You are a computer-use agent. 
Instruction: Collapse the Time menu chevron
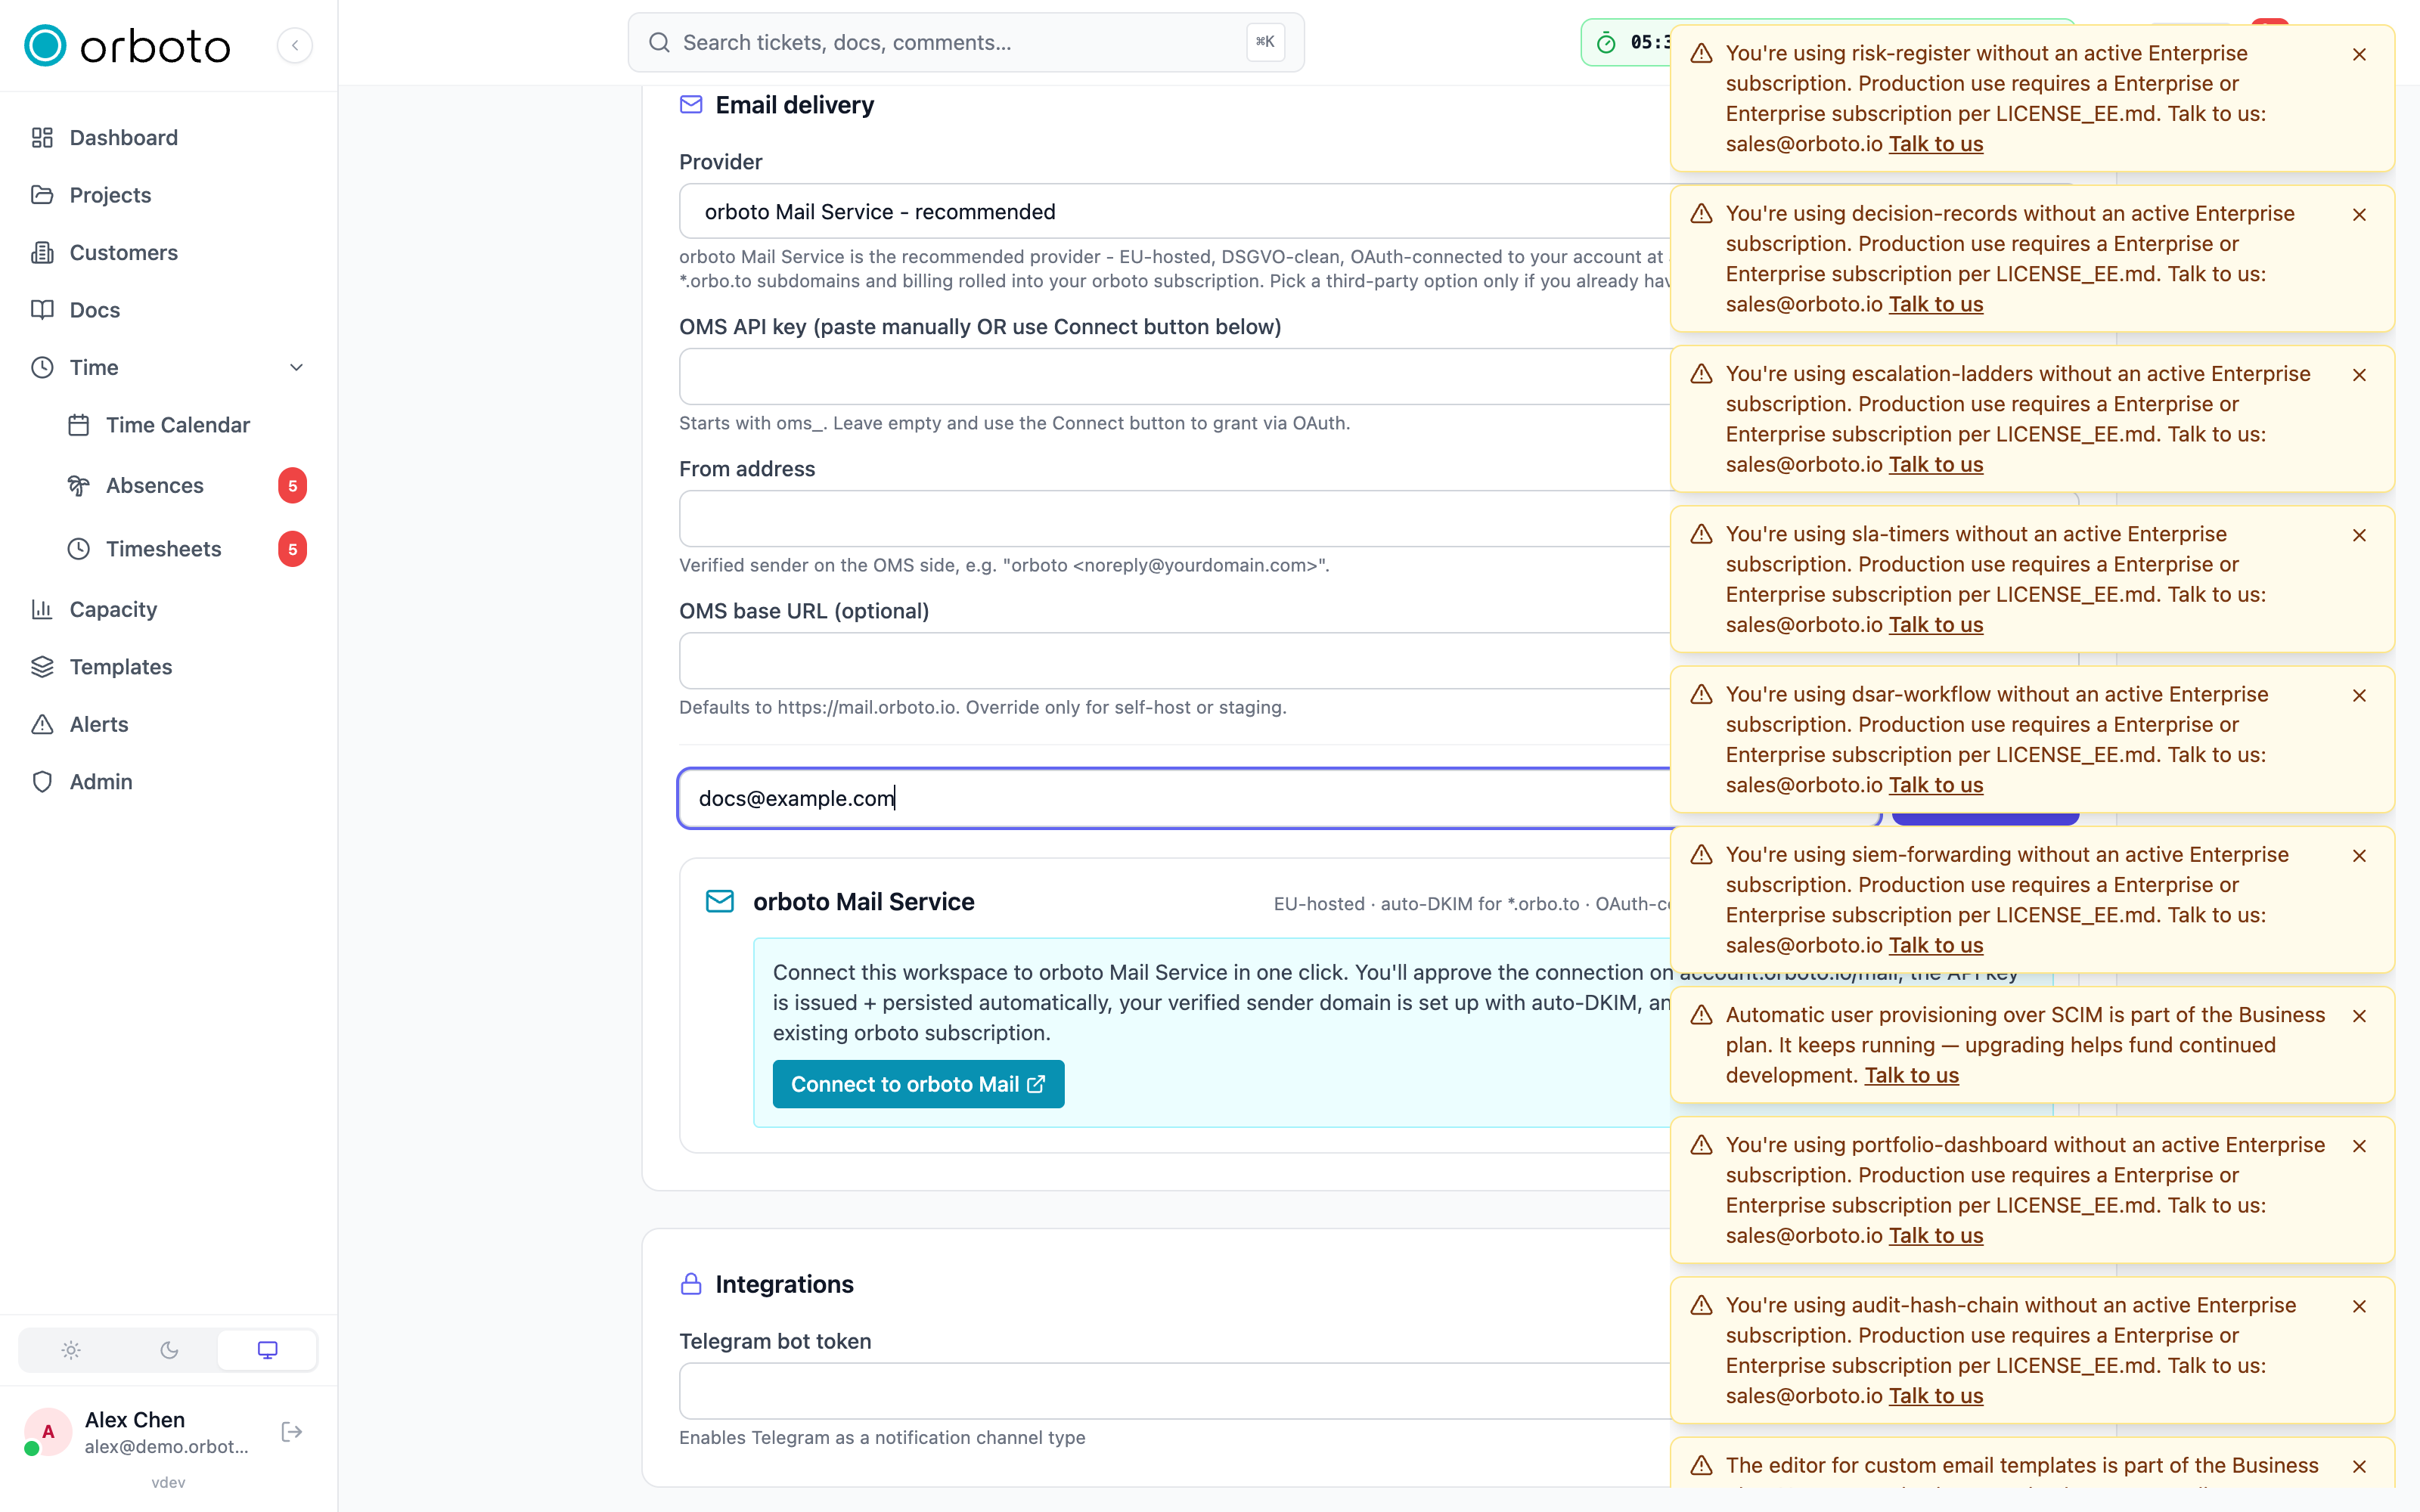[296, 368]
